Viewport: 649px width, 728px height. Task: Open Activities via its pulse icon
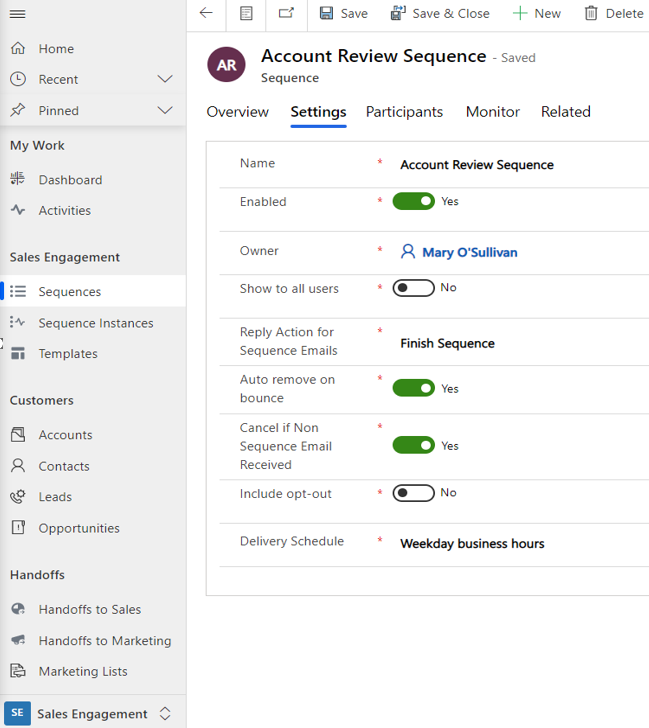pos(18,210)
